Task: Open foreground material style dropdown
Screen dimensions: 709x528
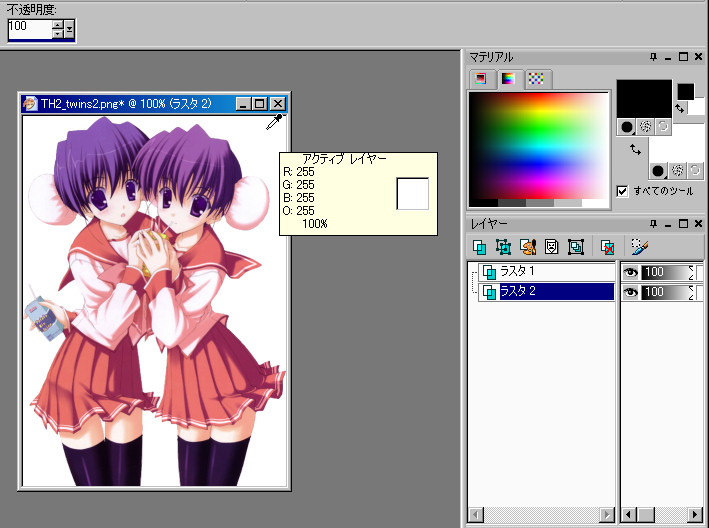Action: click(627, 127)
